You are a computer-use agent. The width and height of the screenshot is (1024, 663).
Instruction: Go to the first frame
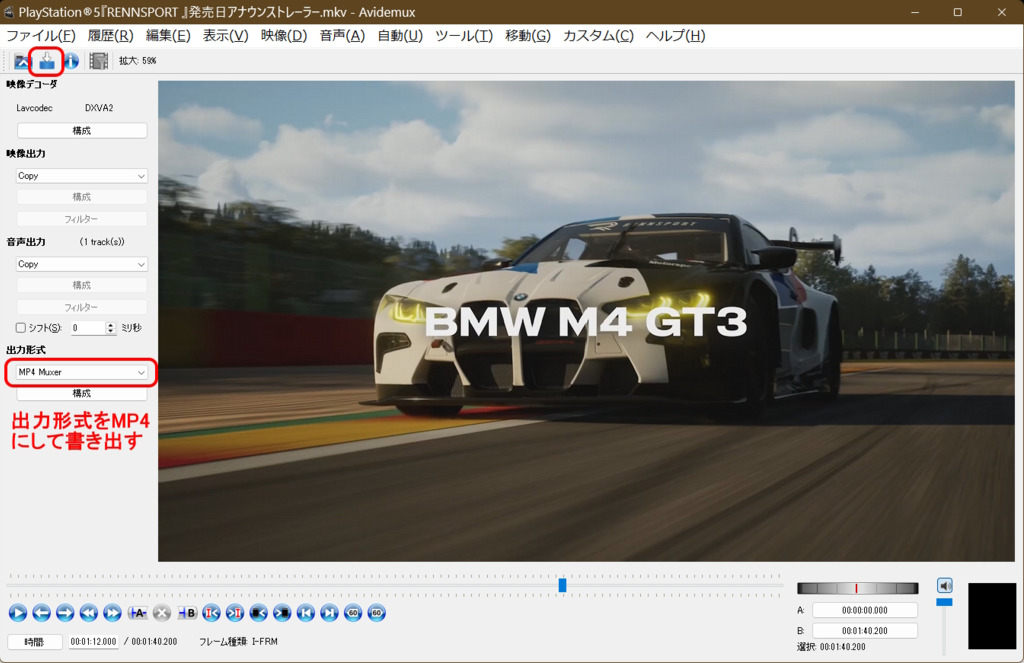306,613
